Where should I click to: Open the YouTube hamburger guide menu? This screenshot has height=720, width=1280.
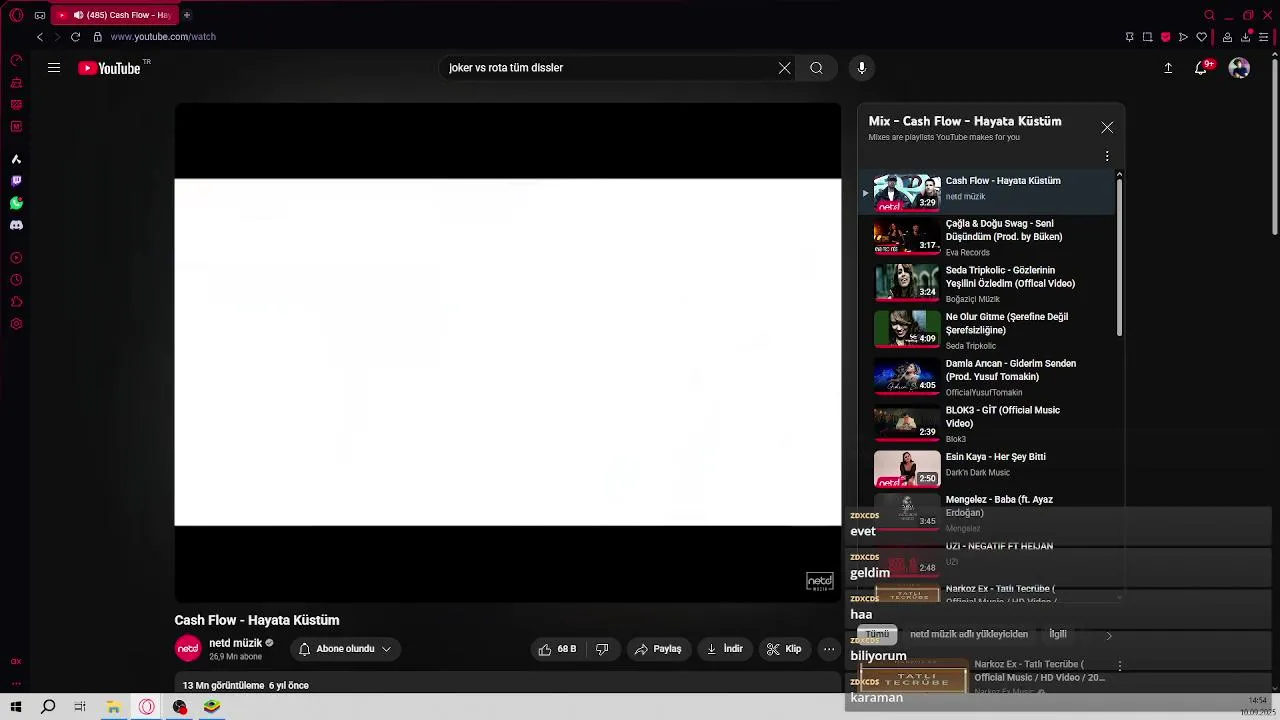(54, 68)
